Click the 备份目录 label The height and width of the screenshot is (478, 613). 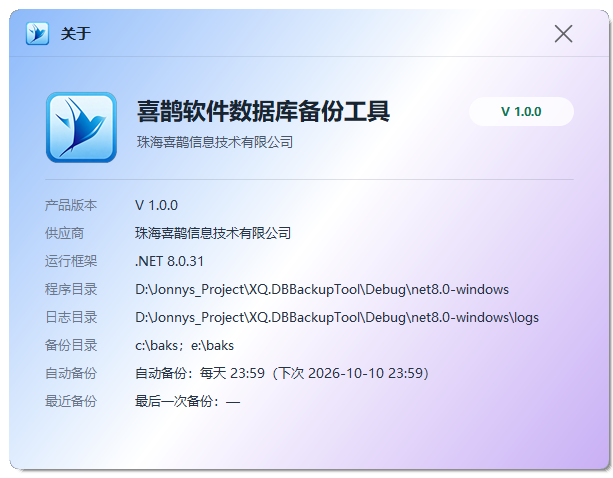71,346
